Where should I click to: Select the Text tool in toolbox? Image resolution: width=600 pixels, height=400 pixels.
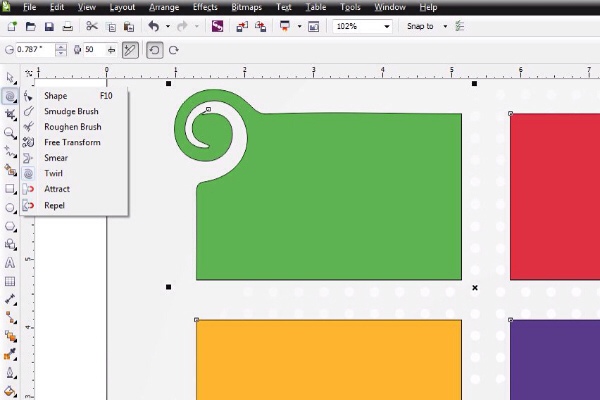tap(10, 262)
